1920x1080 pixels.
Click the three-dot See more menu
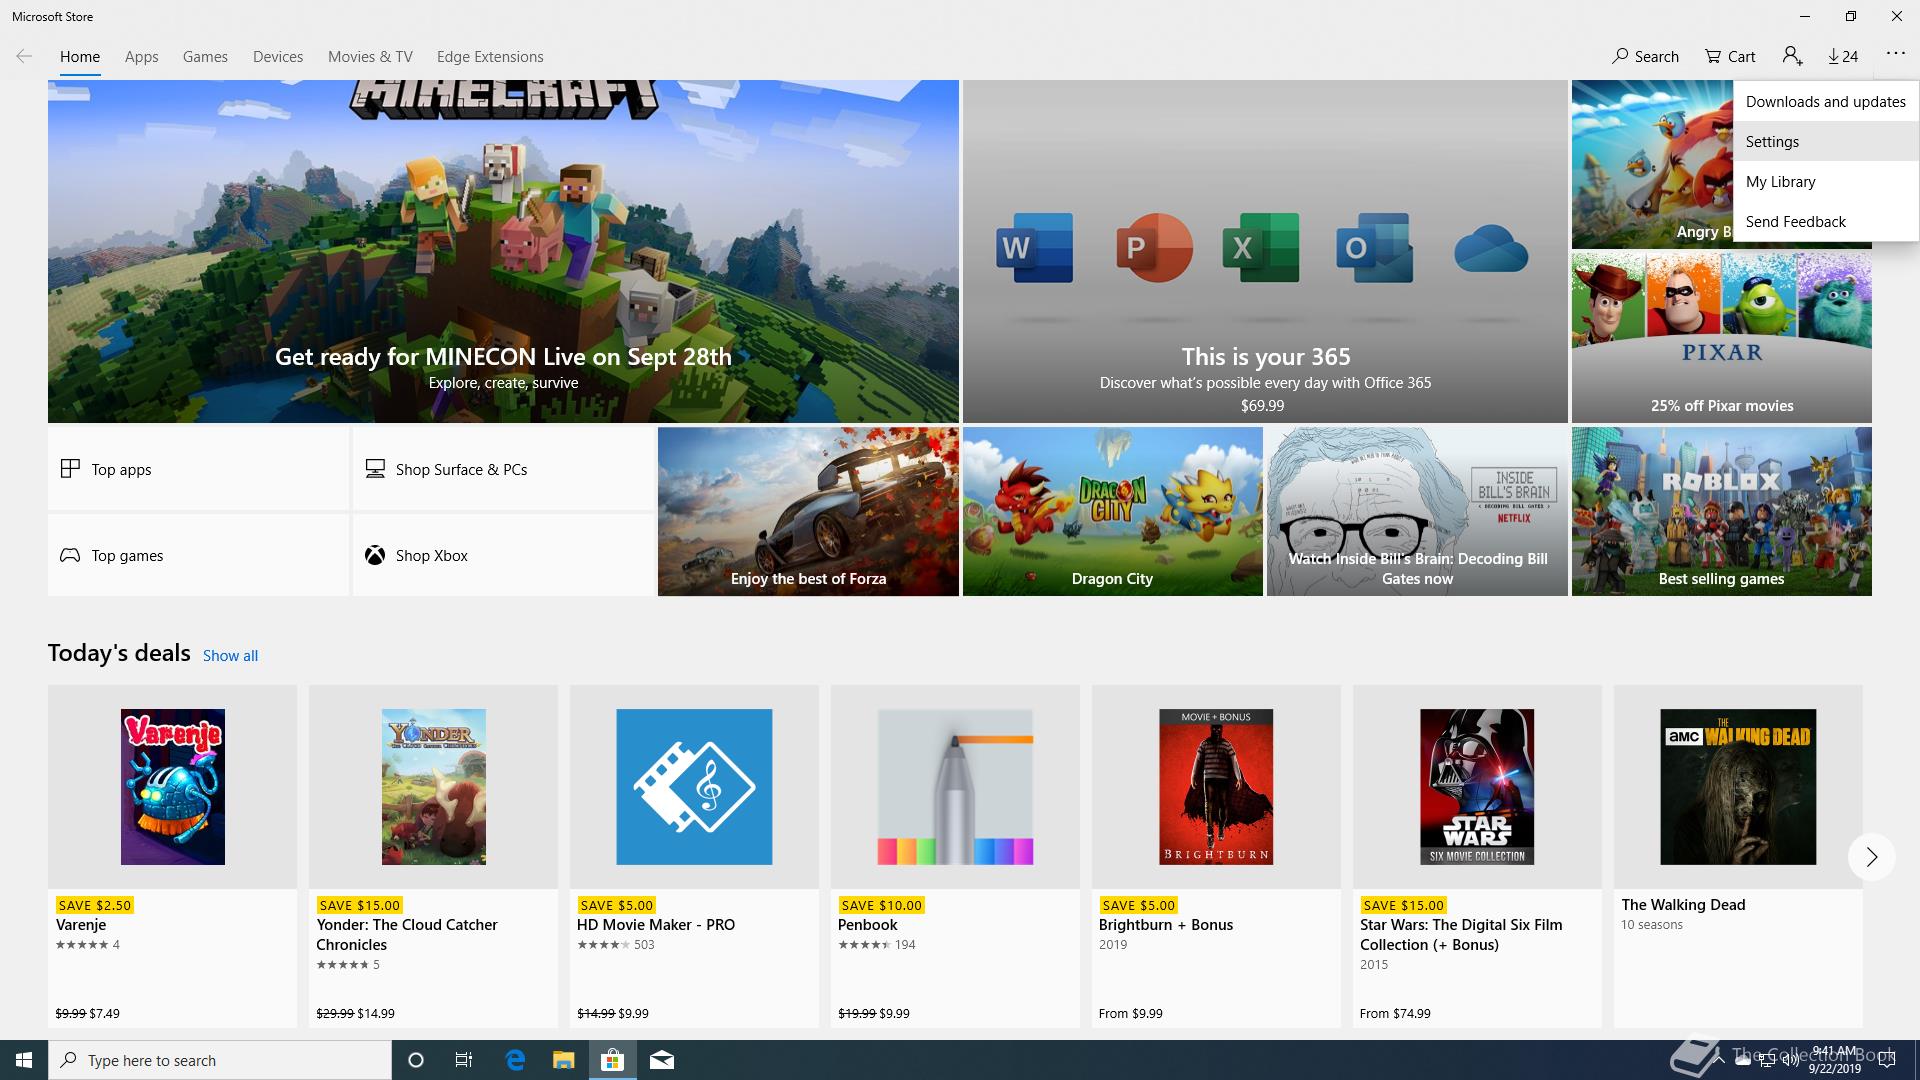point(1896,54)
